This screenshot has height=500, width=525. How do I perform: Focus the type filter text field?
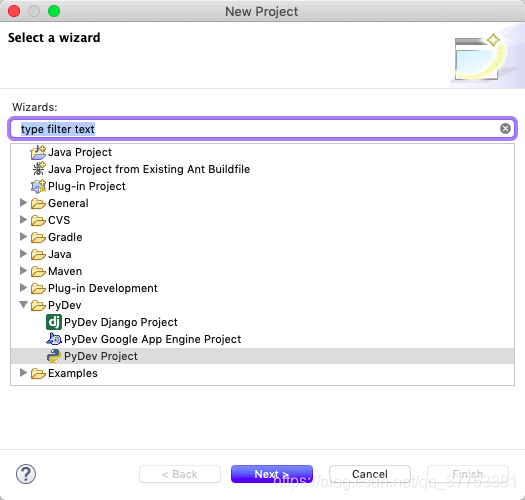pyautogui.click(x=262, y=129)
